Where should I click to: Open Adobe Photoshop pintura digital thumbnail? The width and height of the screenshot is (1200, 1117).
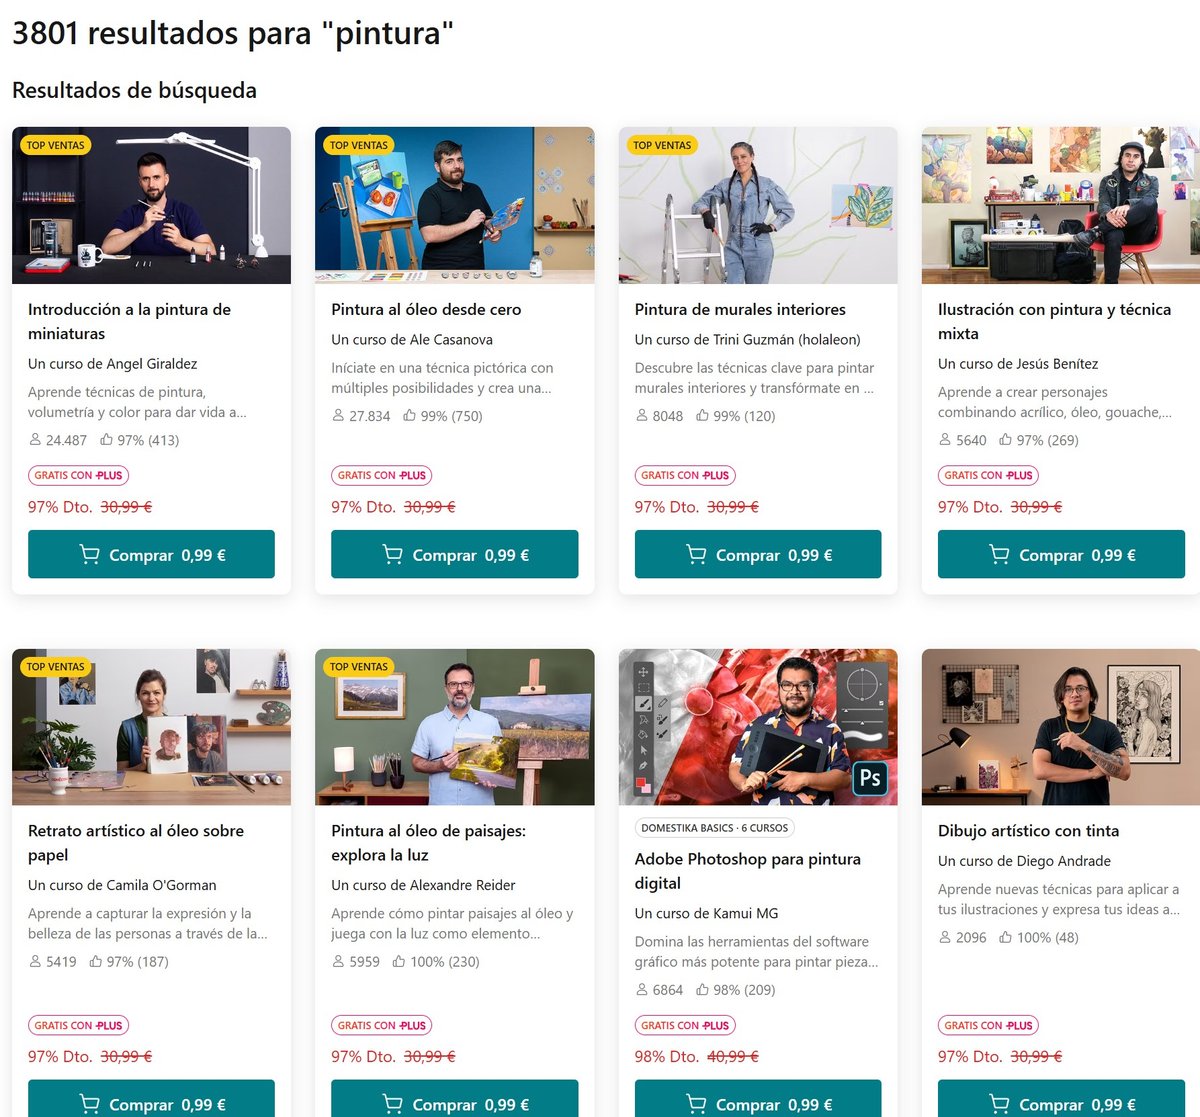click(758, 727)
